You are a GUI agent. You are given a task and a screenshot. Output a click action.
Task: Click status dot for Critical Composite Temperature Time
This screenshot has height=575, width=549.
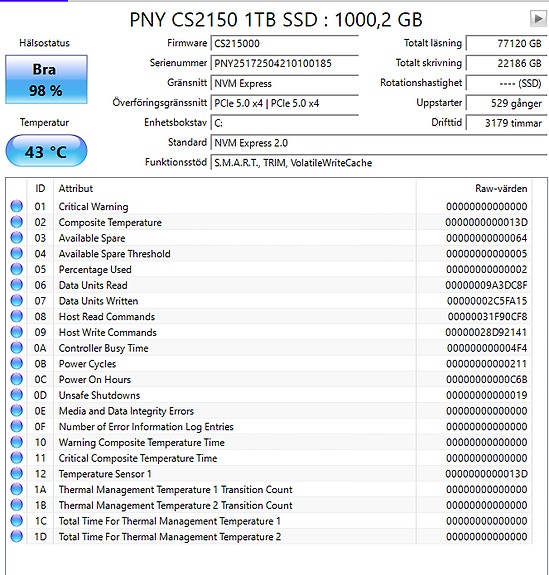click(x=17, y=458)
